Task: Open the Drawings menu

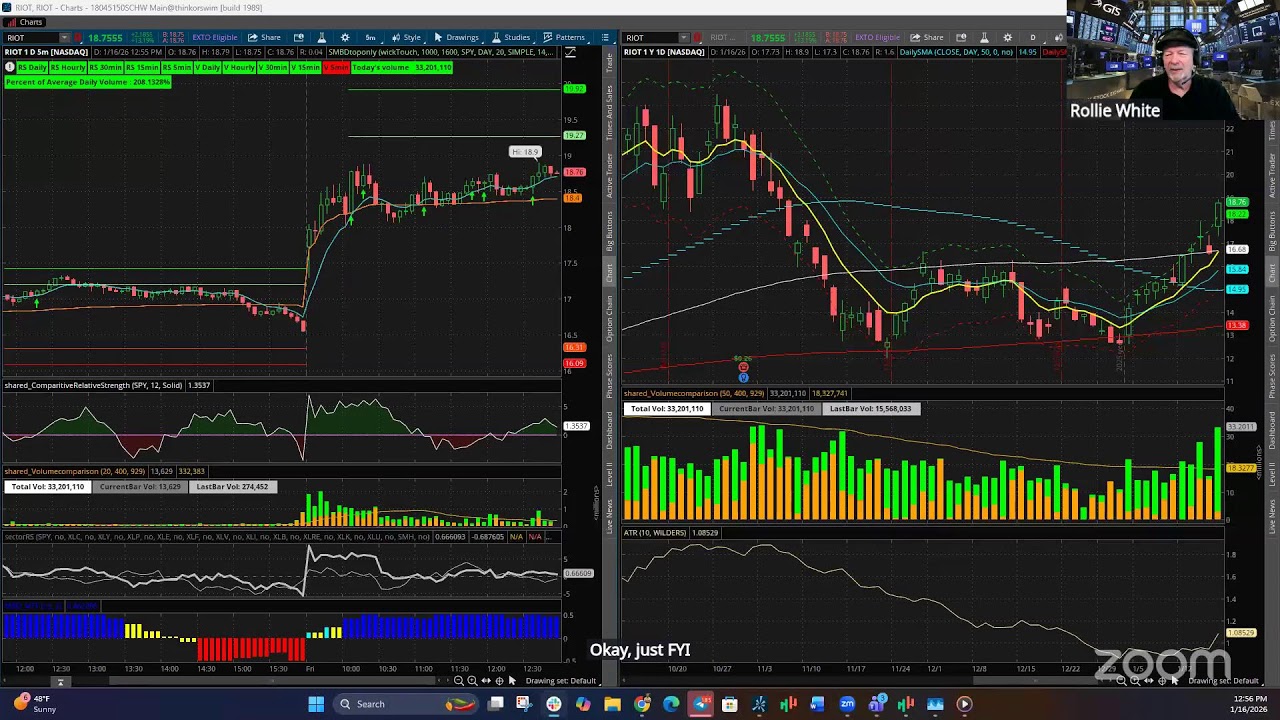Action: tap(456, 38)
